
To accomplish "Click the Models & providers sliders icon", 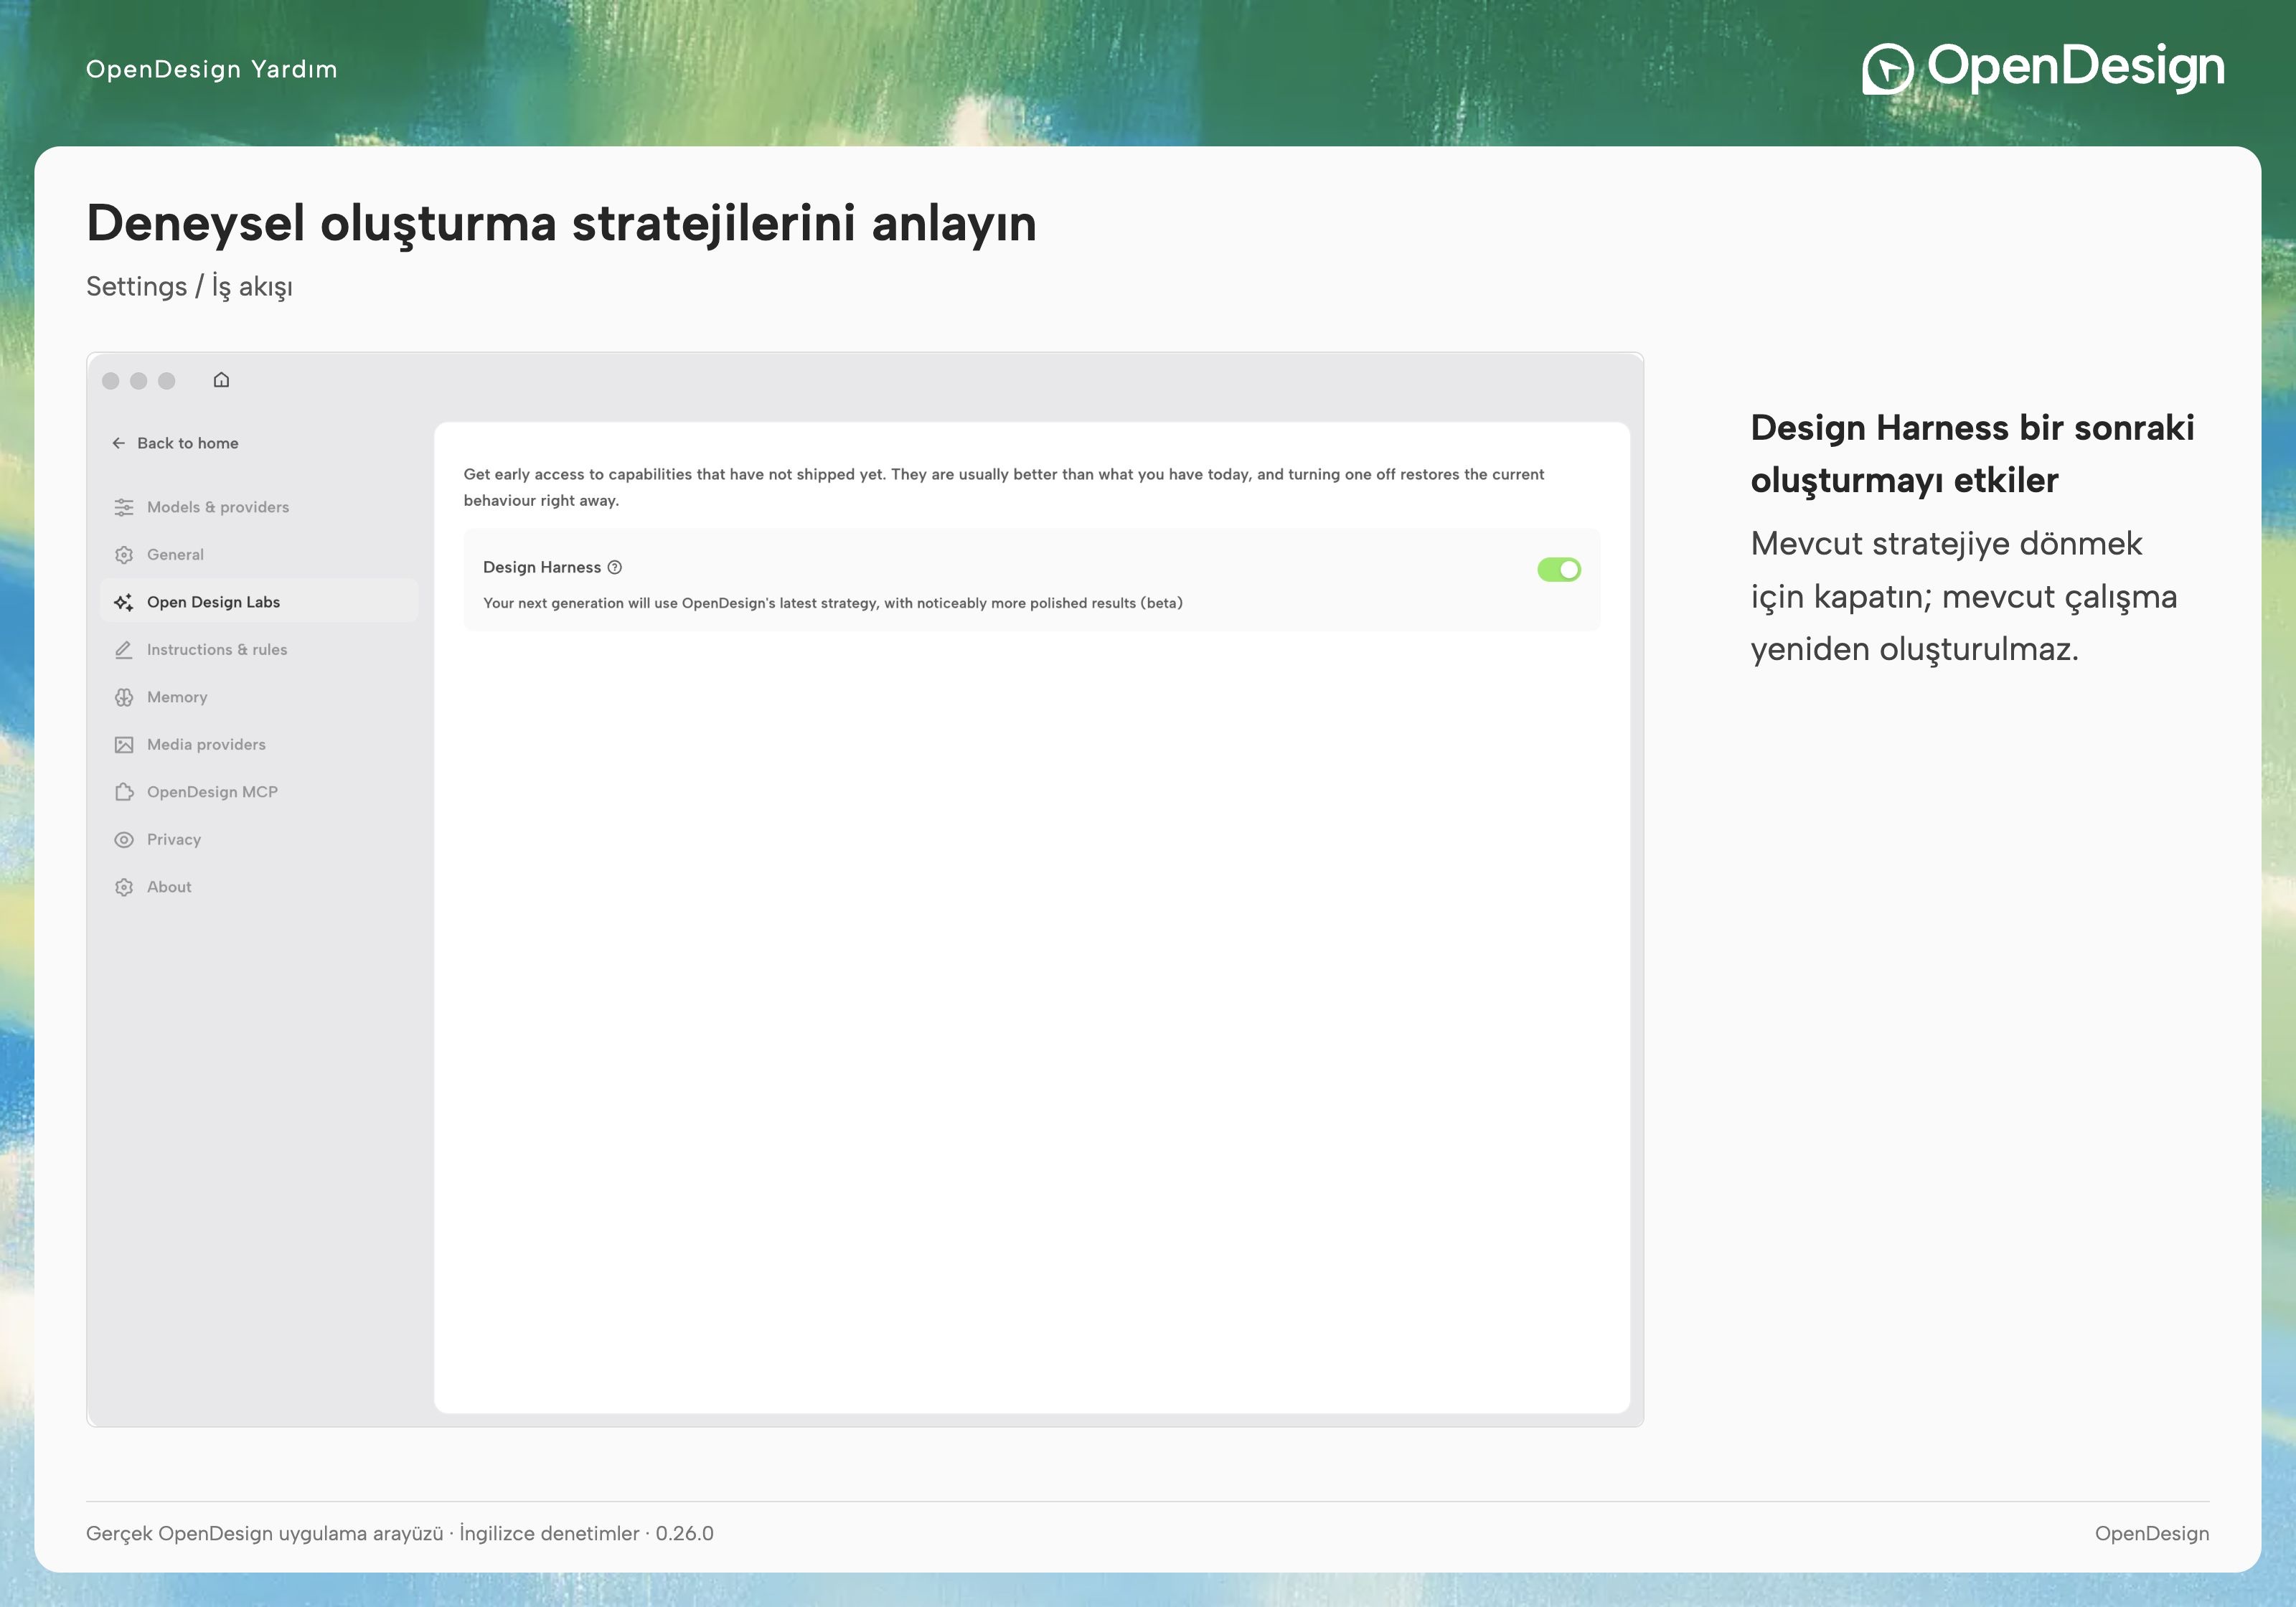I will click(124, 507).
